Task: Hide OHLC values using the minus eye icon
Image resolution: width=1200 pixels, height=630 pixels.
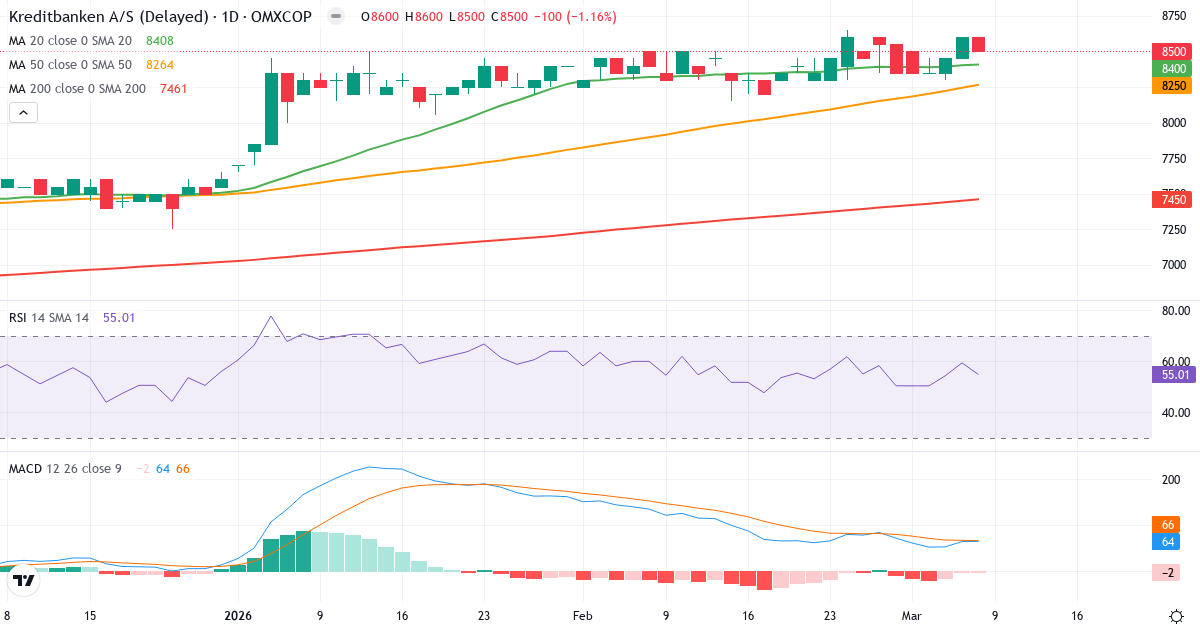Action: point(335,17)
